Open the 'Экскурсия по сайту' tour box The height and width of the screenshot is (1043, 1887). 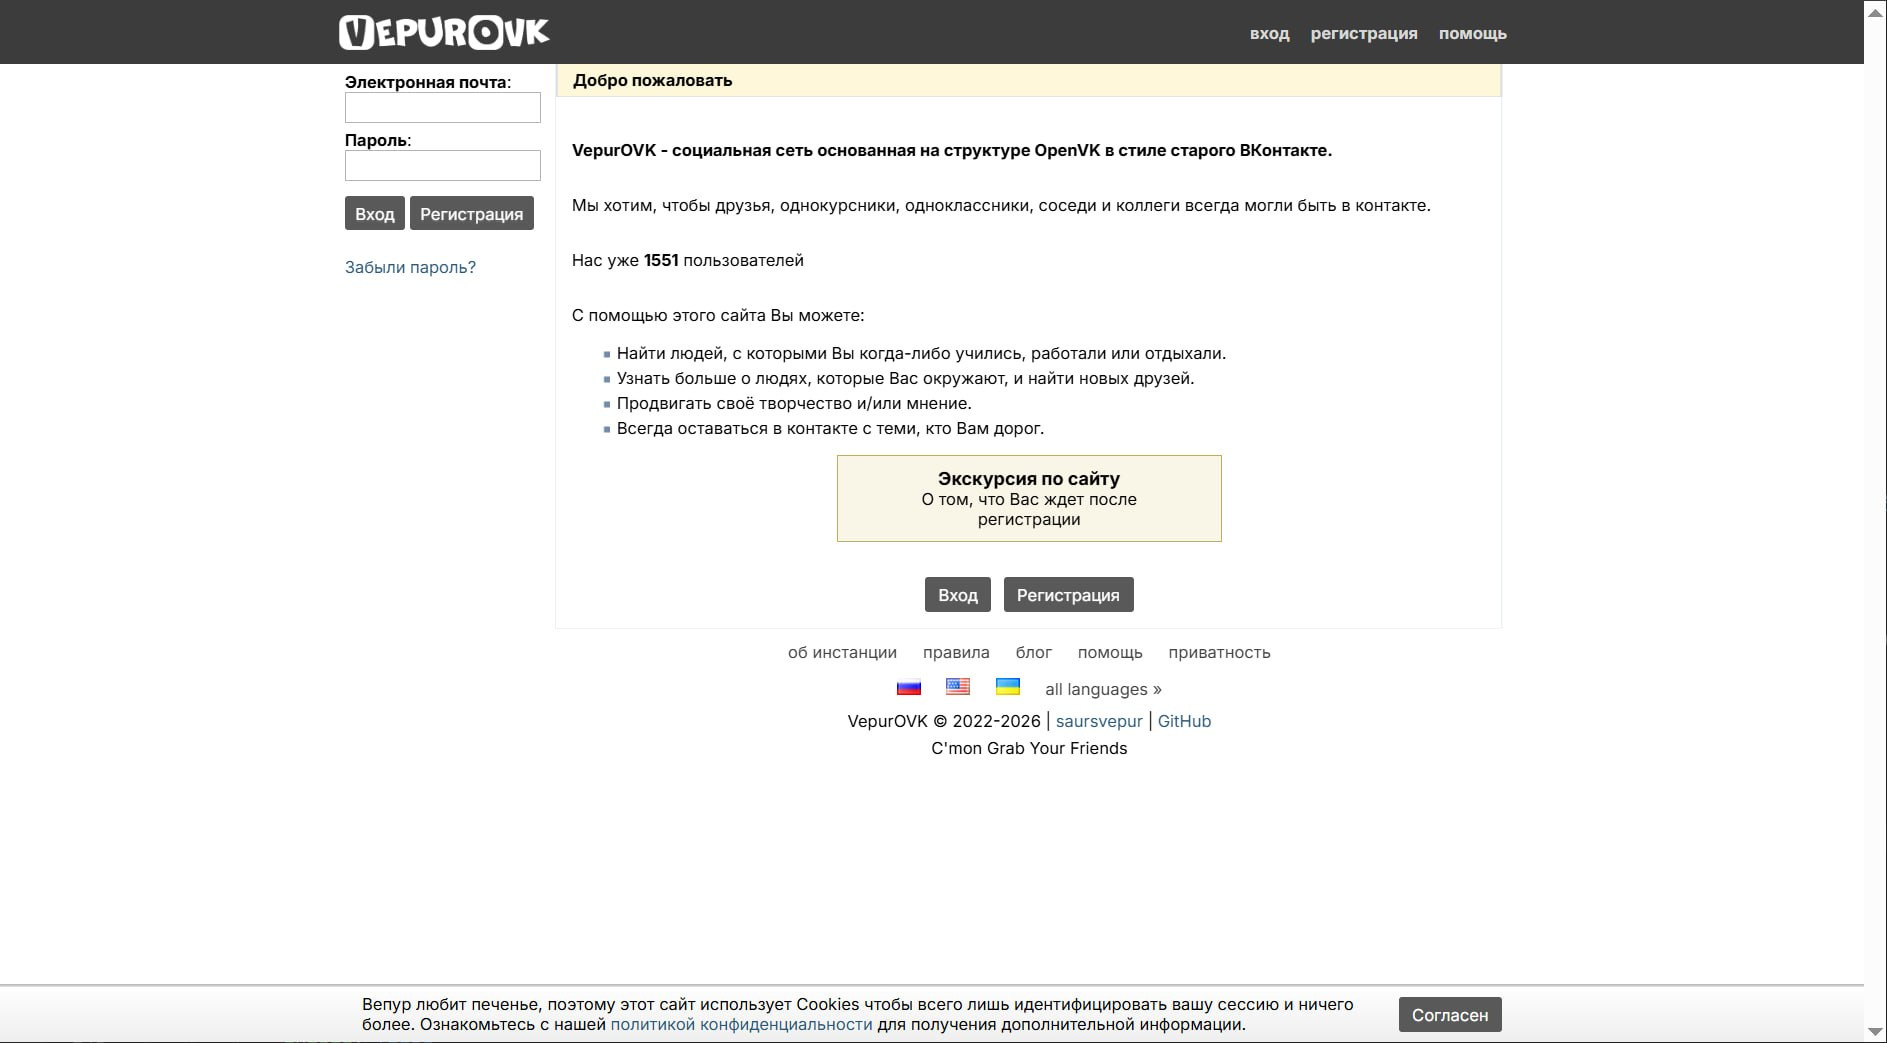point(1029,498)
